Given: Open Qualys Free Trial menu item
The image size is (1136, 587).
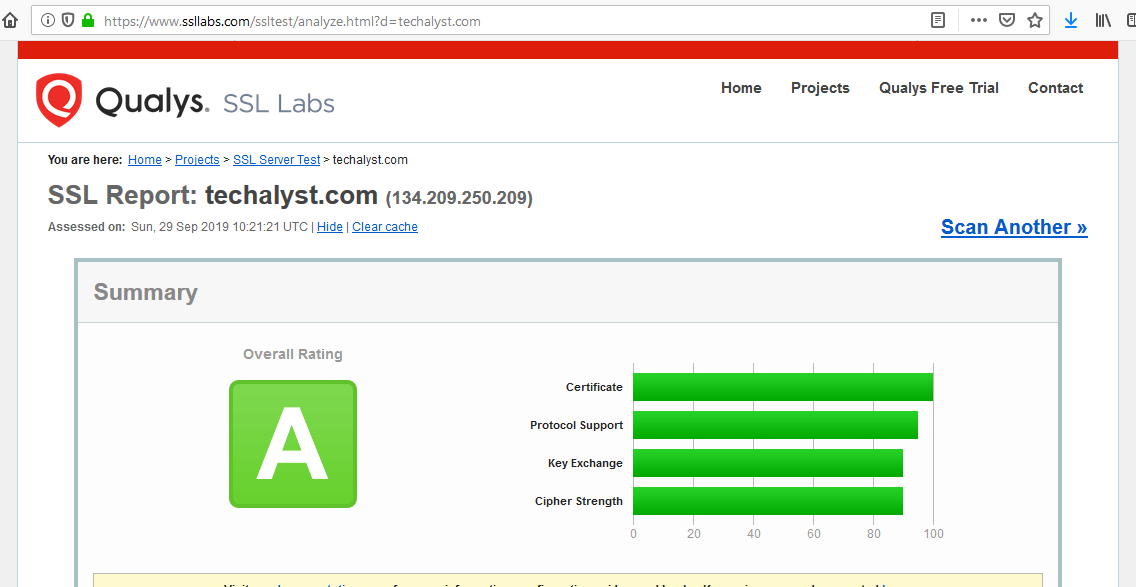Looking at the screenshot, I should (x=939, y=88).
